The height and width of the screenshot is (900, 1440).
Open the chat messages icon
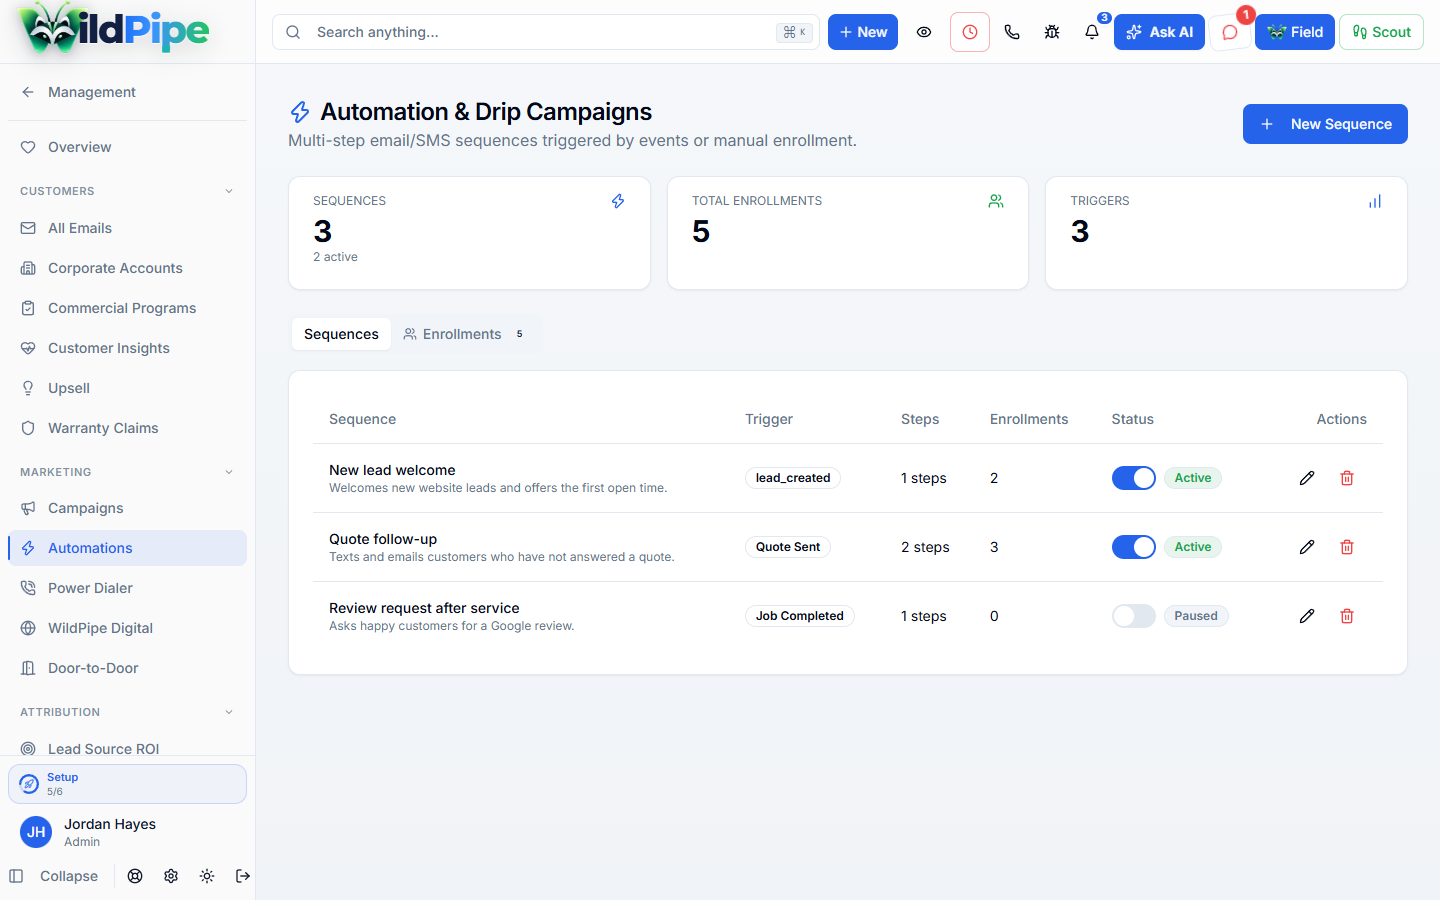pyautogui.click(x=1230, y=32)
